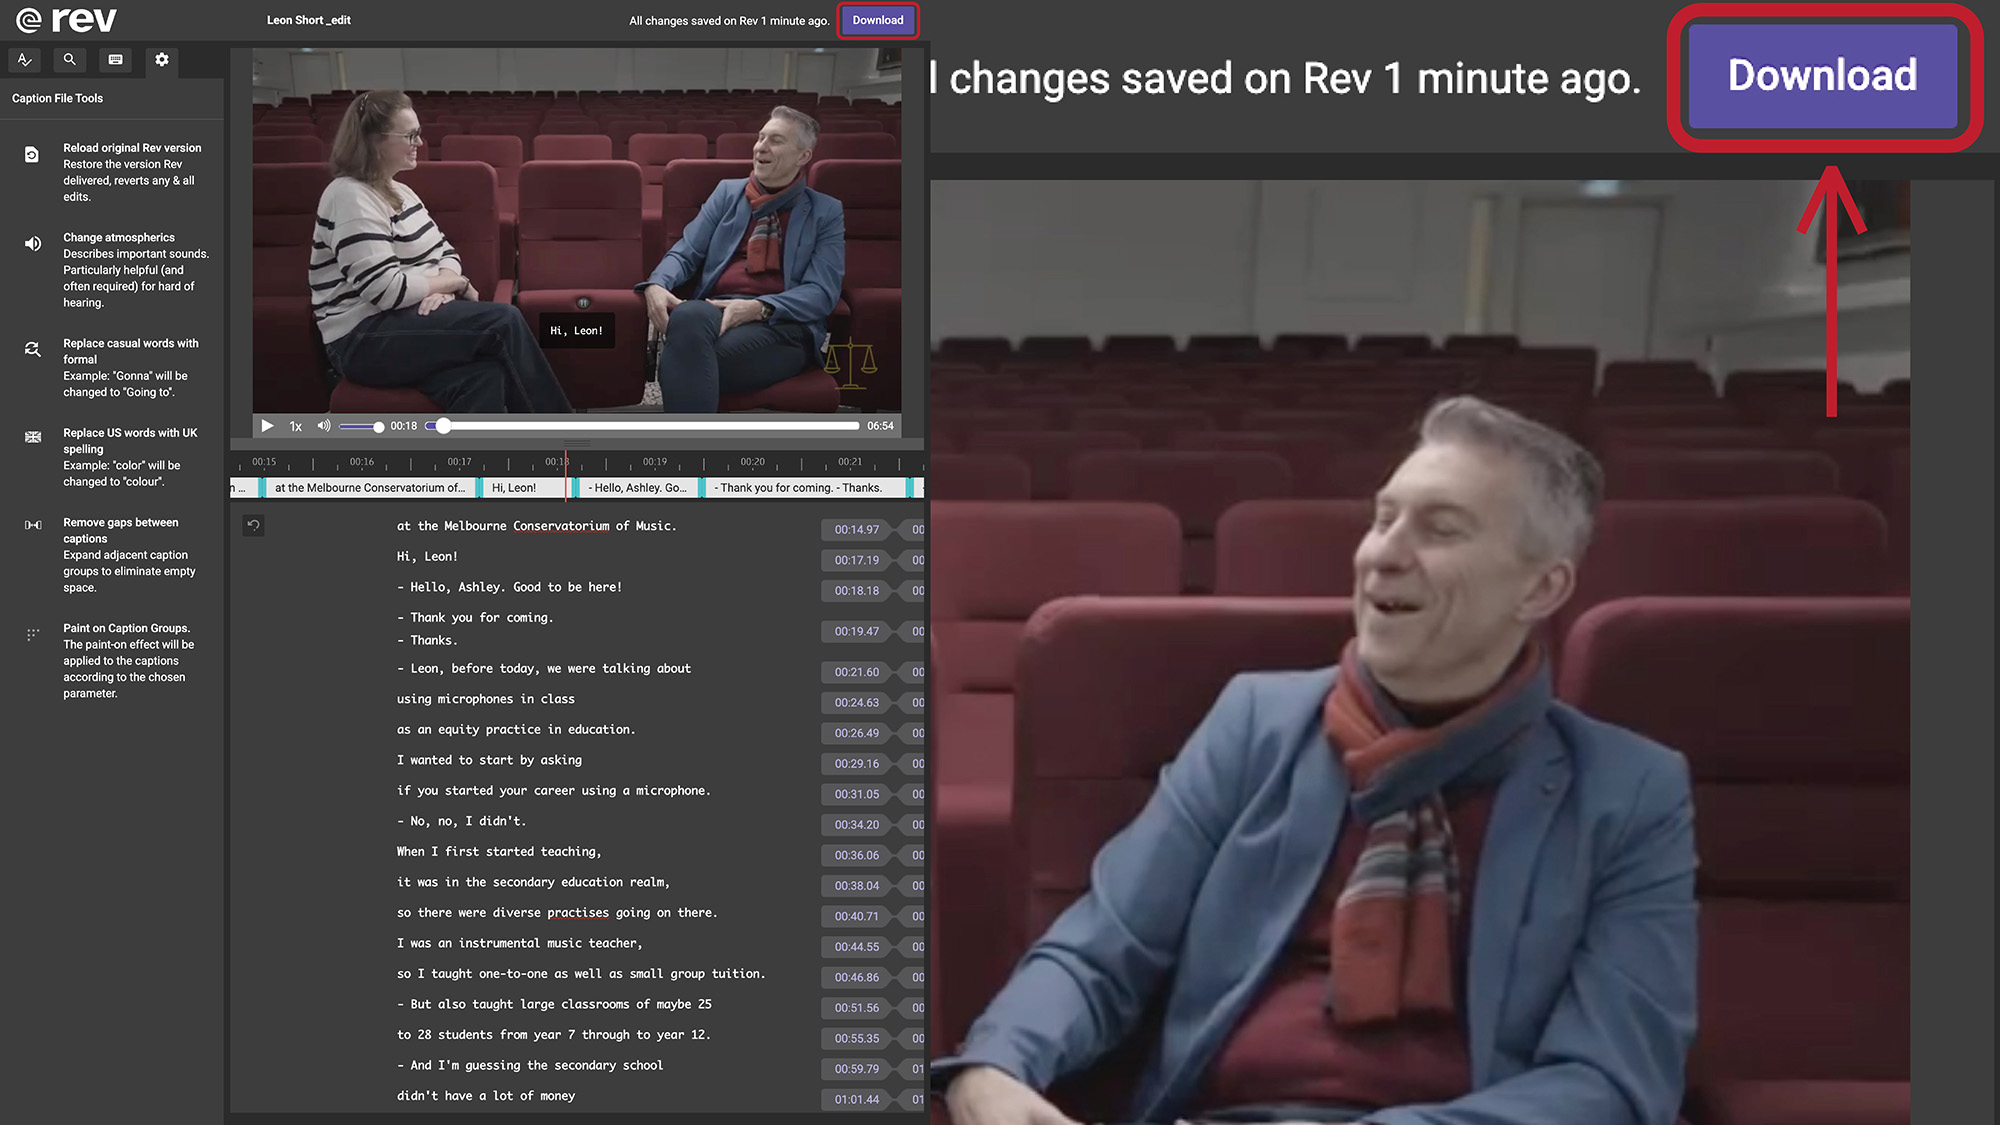The height and width of the screenshot is (1125, 2000).
Task: Select the 'Reload original Rev version' tool
Action: pos(132,172)
